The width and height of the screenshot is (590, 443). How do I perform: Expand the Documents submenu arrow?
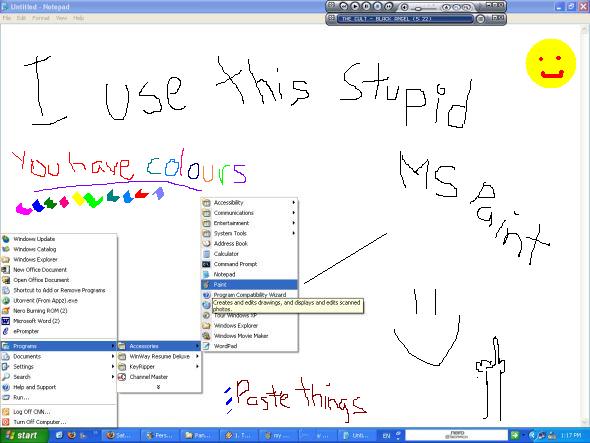point(113,356)
